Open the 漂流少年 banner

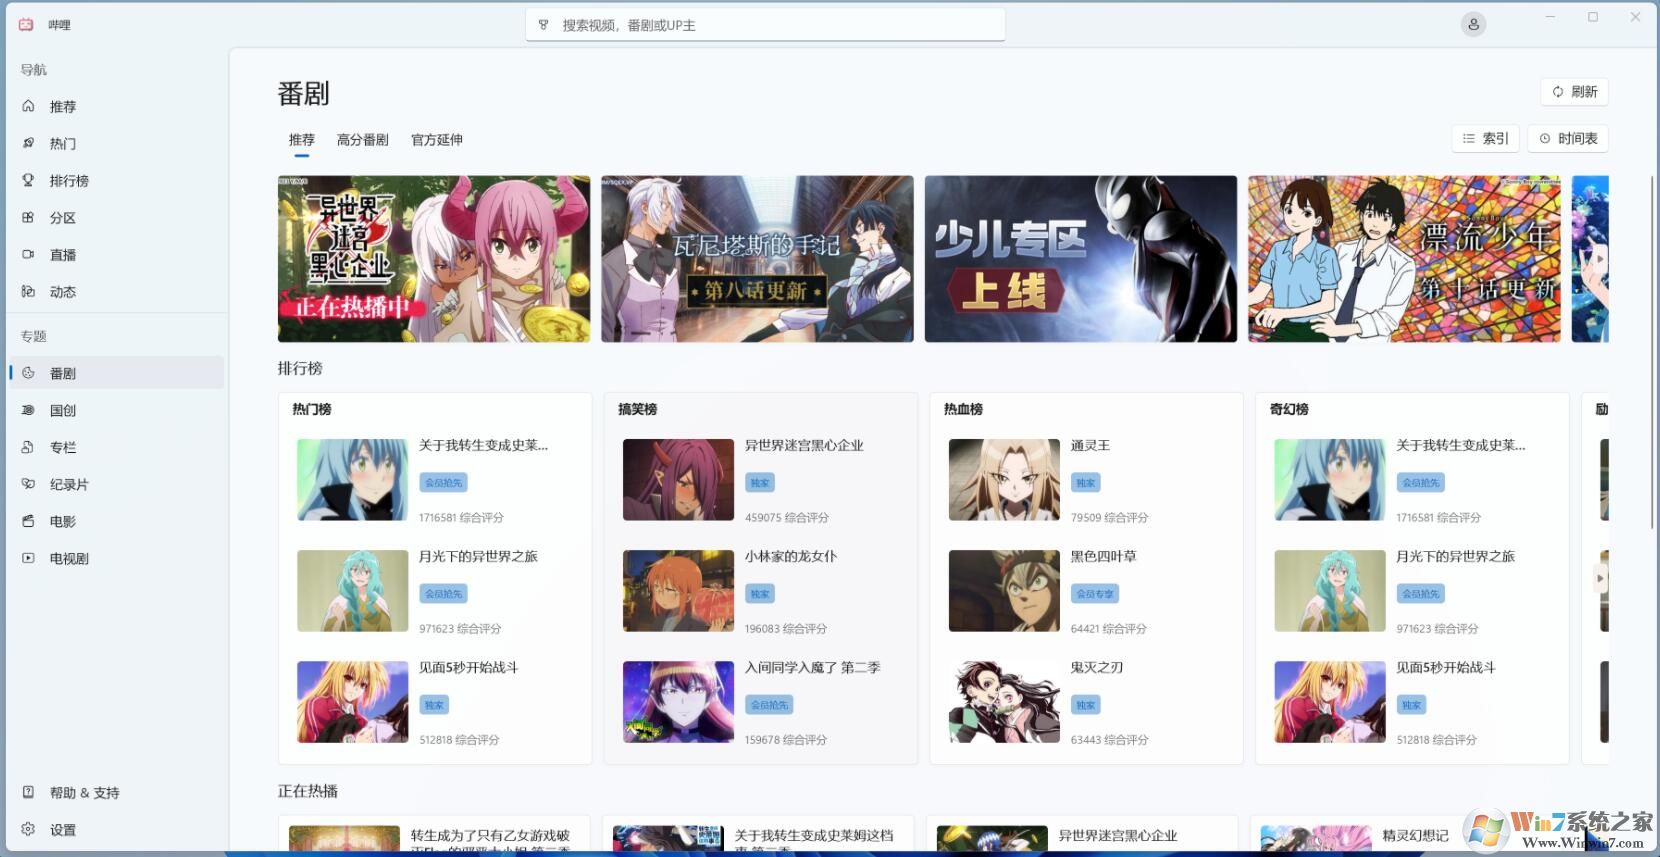point(1404,259)
